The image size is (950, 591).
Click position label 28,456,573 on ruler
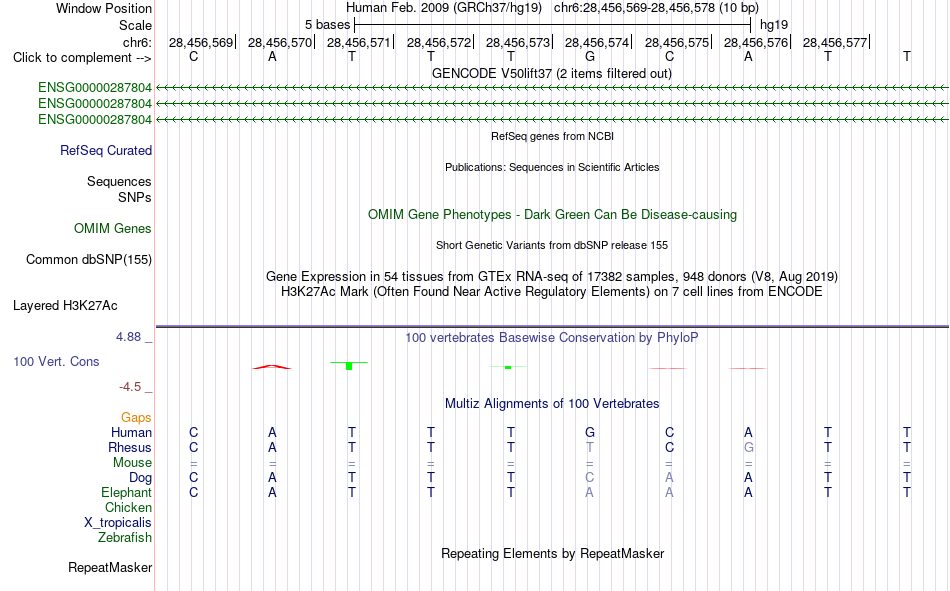[517, 42]
